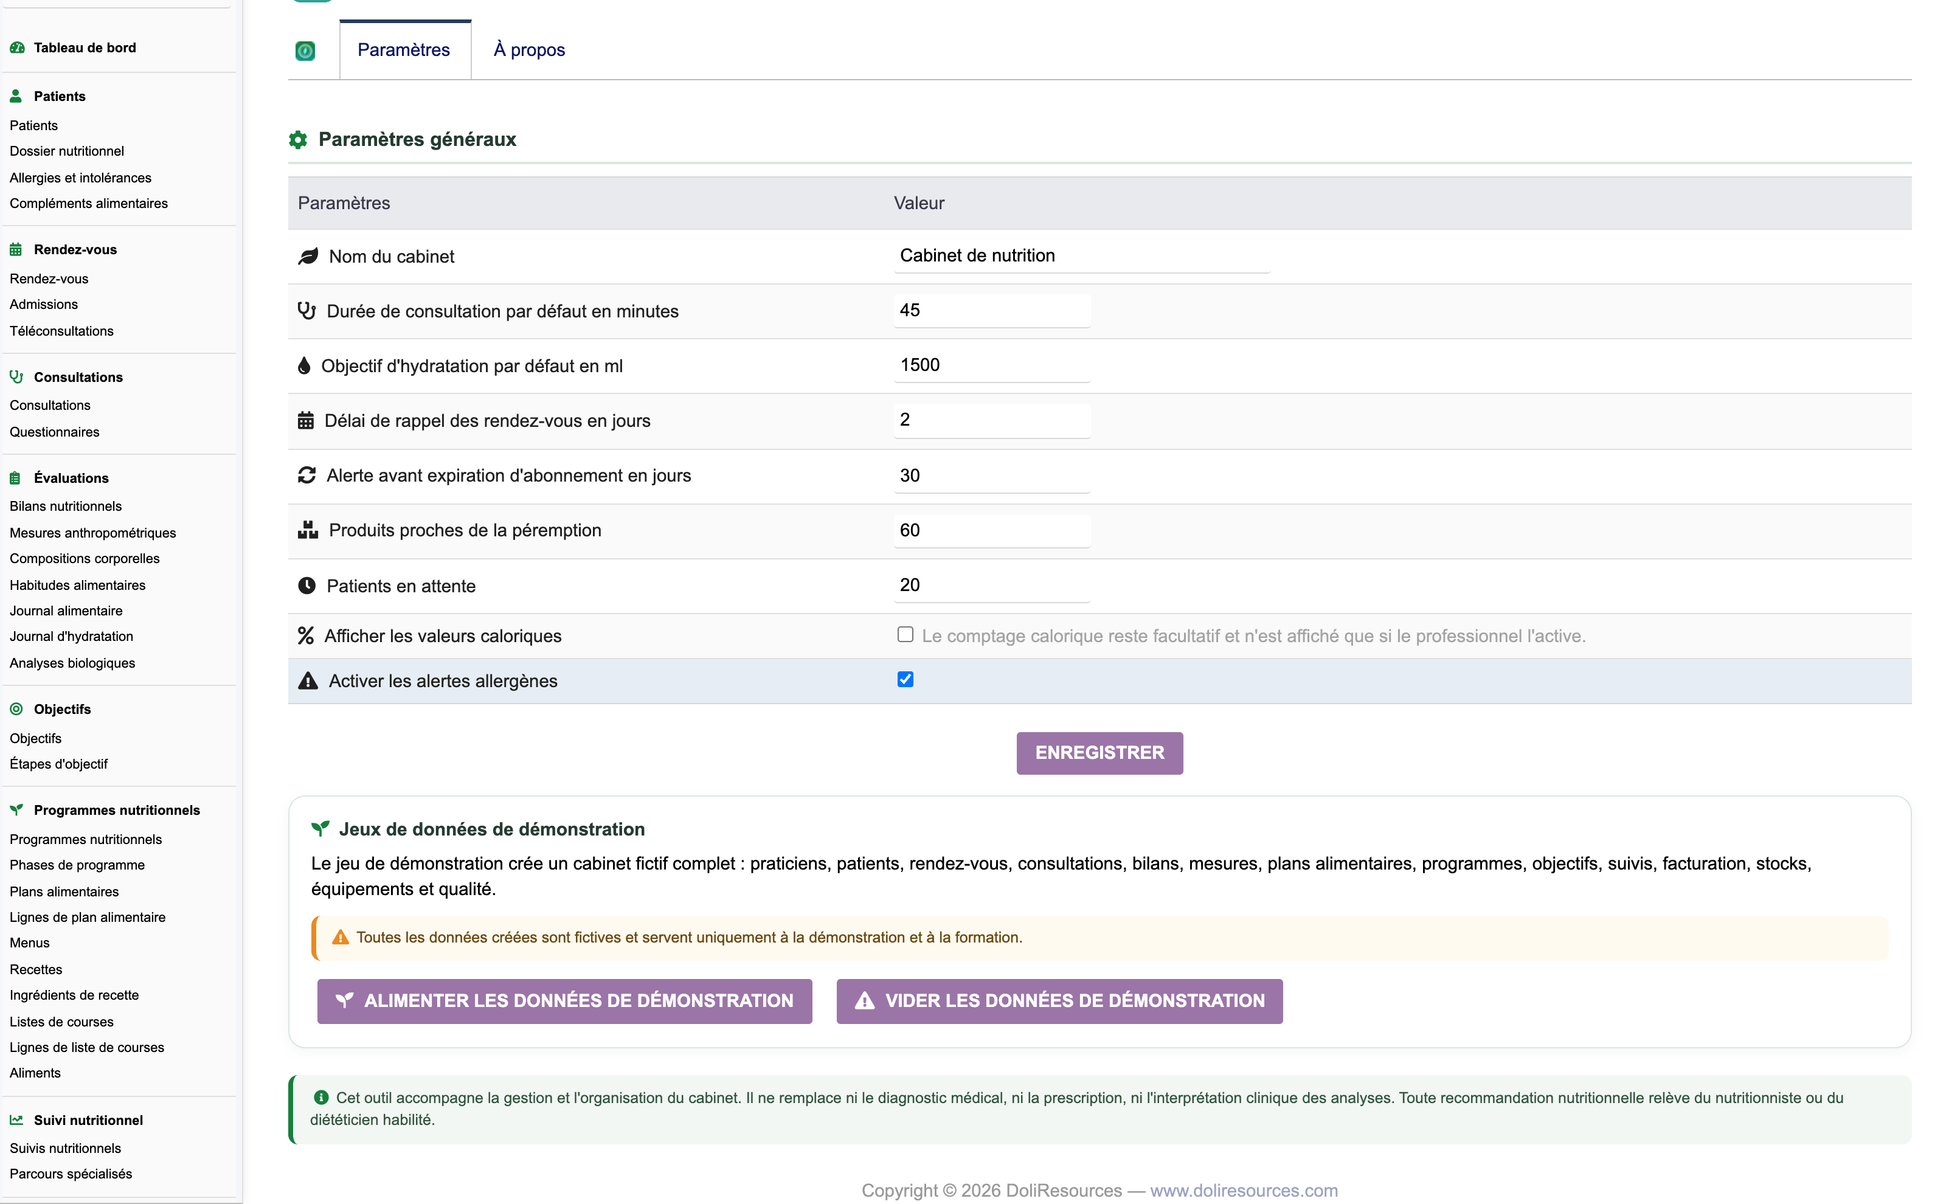Click Alimenter les données de démonstration button
This screenshot has height=1204, width=1946.
pyautogui.click(x=564, y=1001)
